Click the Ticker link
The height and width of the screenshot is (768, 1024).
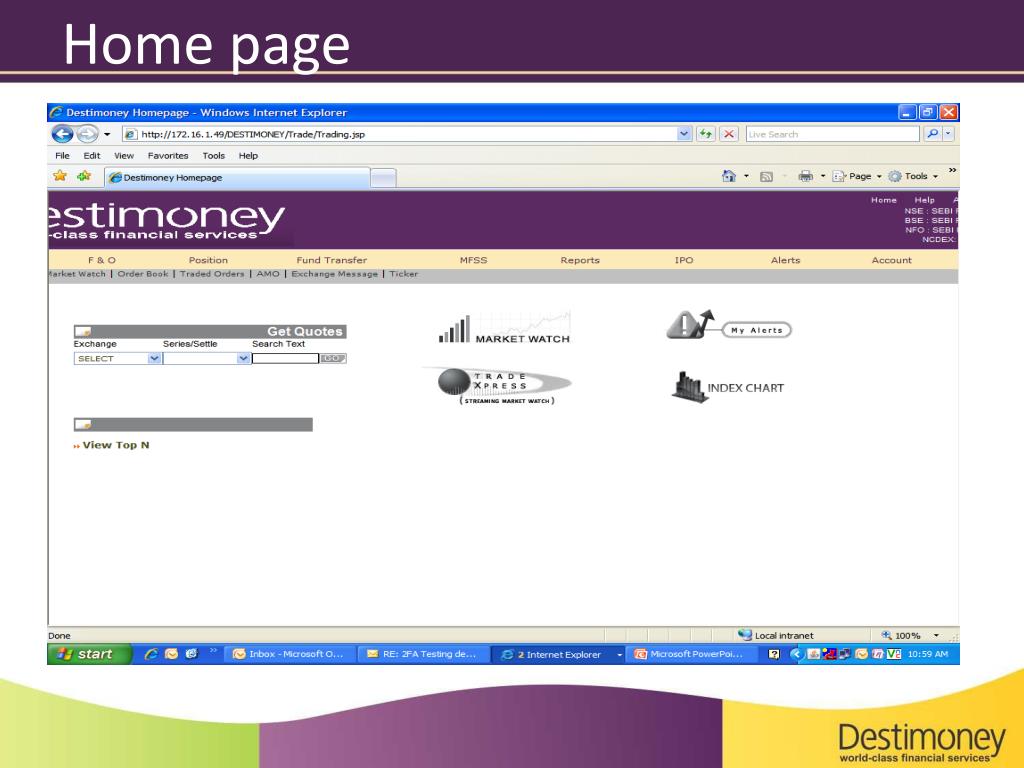click(x=404, y=274)
